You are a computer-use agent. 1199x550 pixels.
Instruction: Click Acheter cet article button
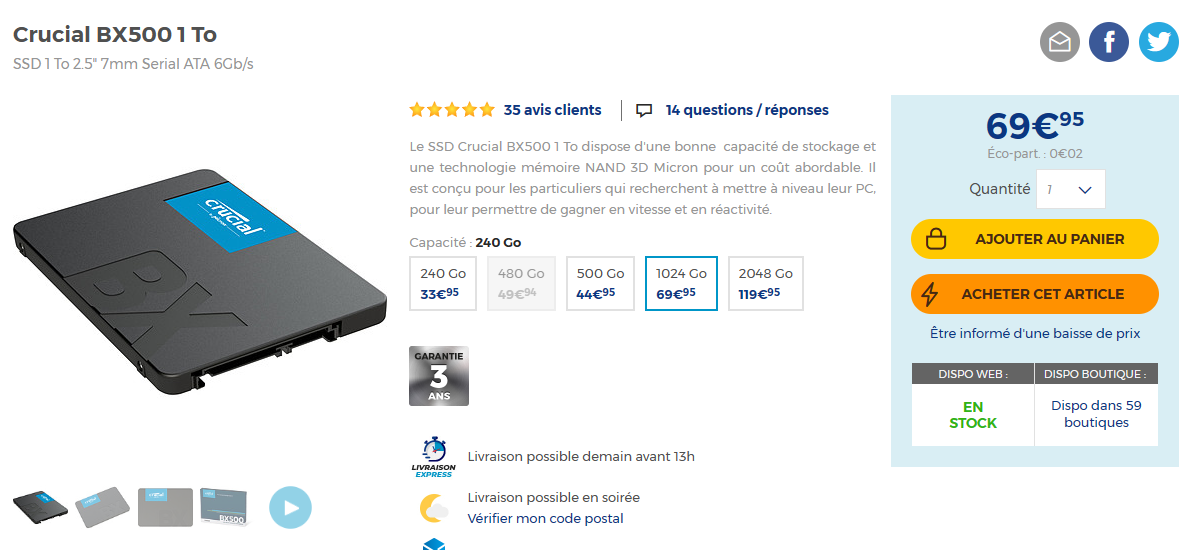coord(1035,294)
